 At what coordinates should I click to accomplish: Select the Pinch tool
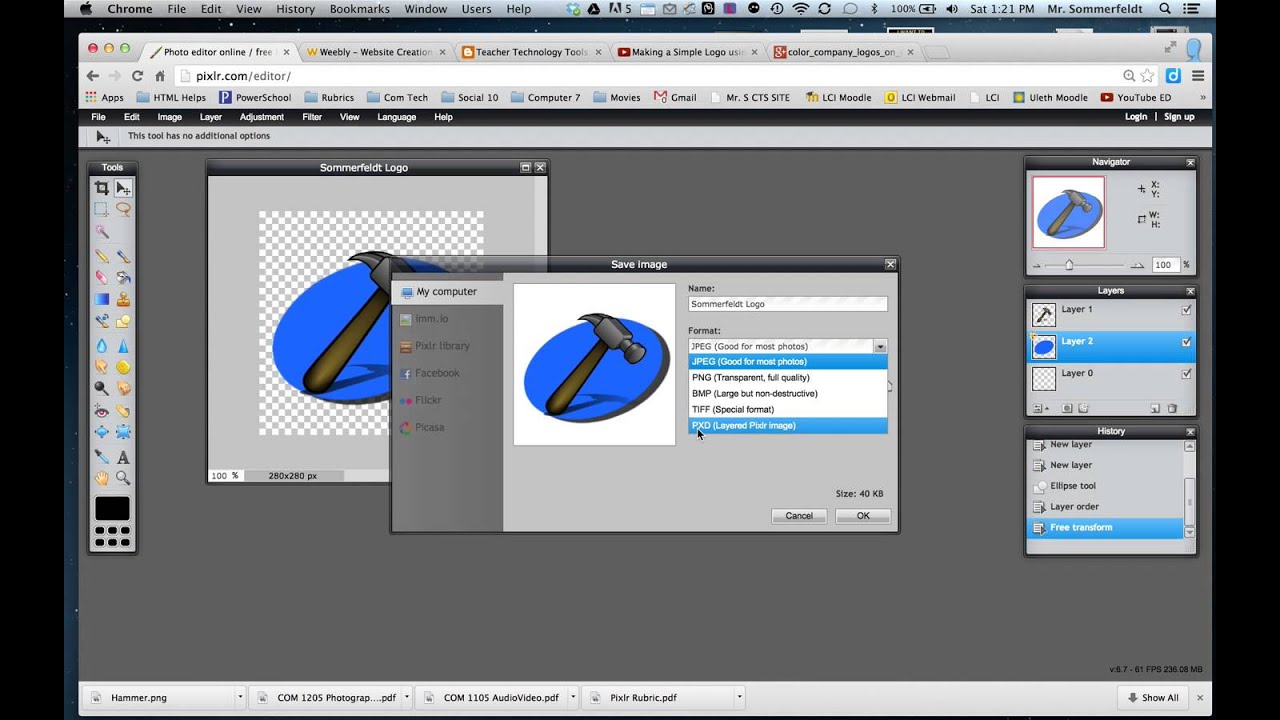[123, 432]
